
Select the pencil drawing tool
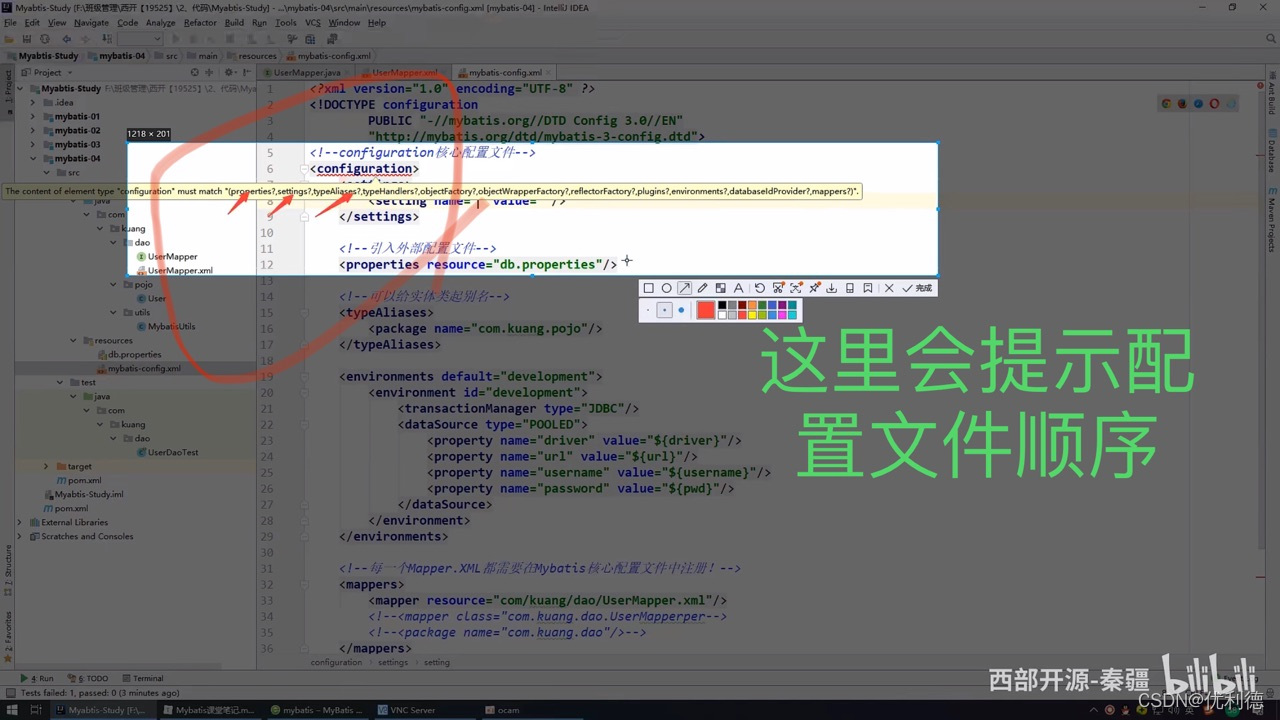(702, 288)
